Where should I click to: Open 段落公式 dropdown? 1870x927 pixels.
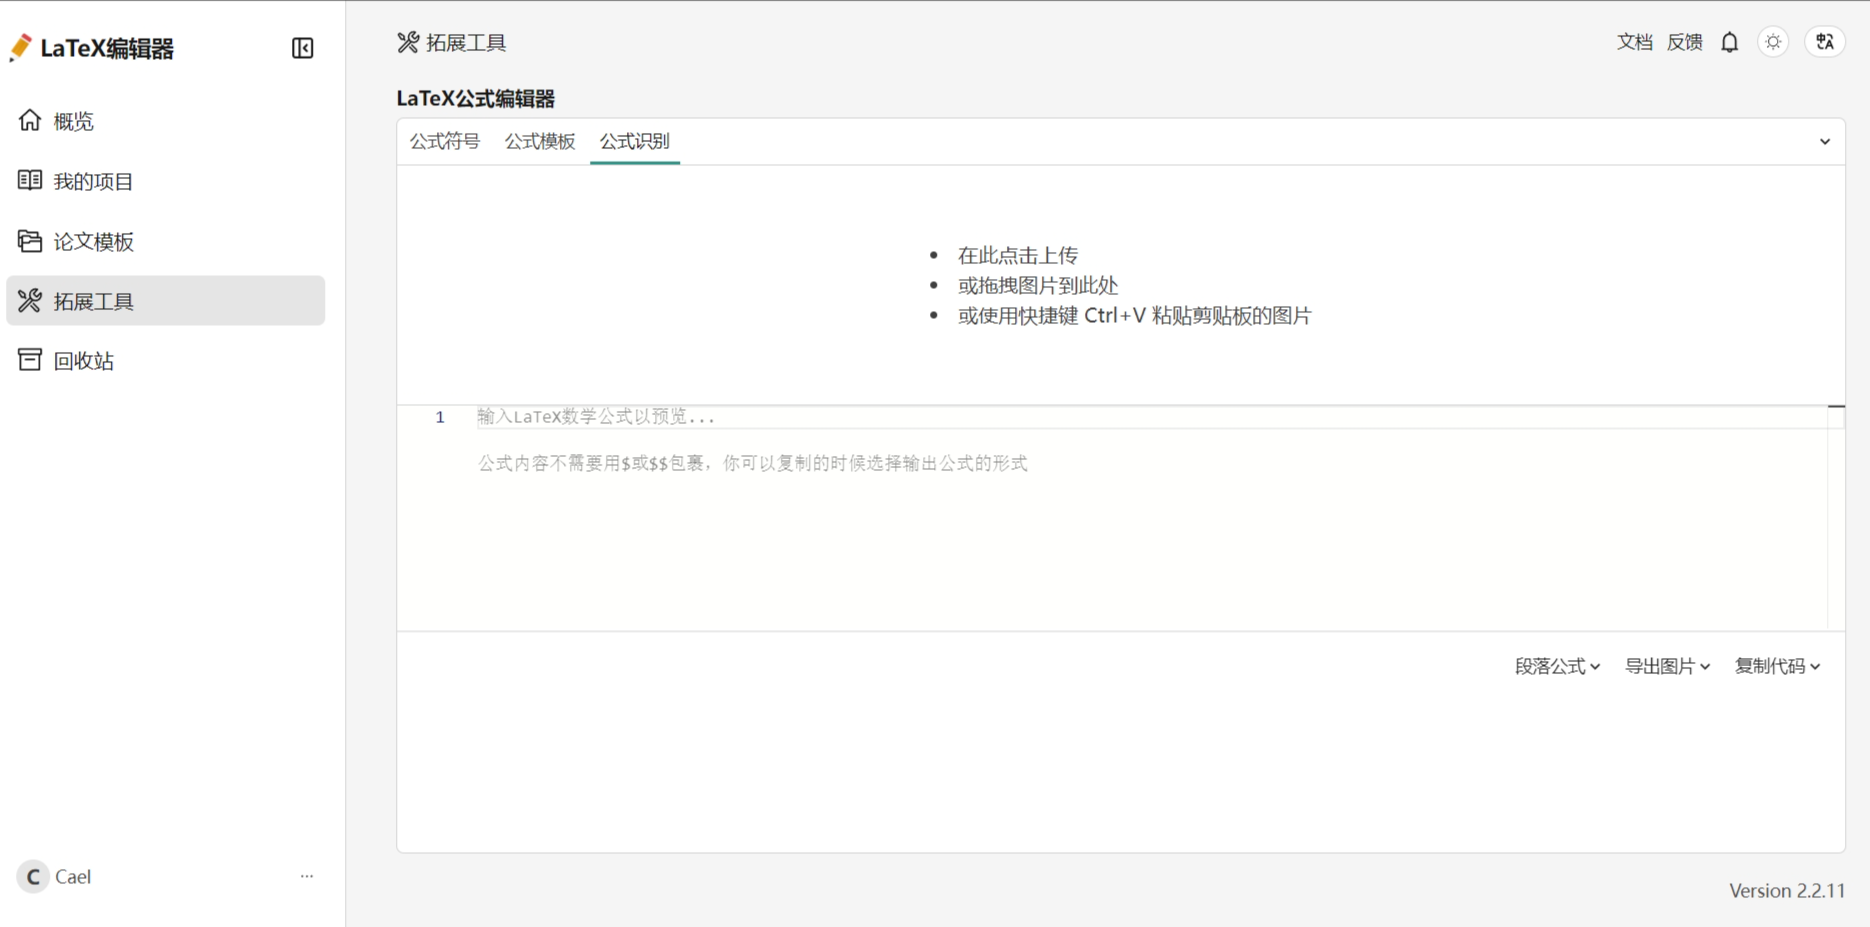click(x=1557, y=666)
